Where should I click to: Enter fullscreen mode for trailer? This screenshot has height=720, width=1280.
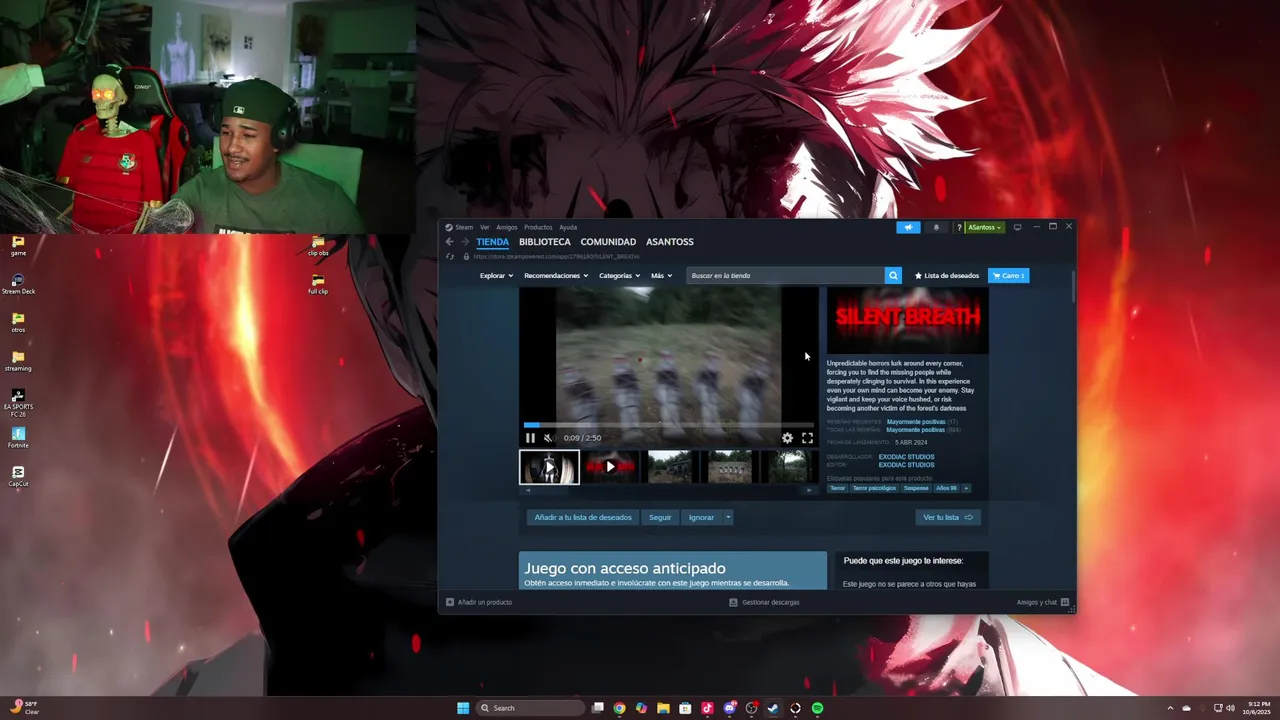[x=807, y=438]
